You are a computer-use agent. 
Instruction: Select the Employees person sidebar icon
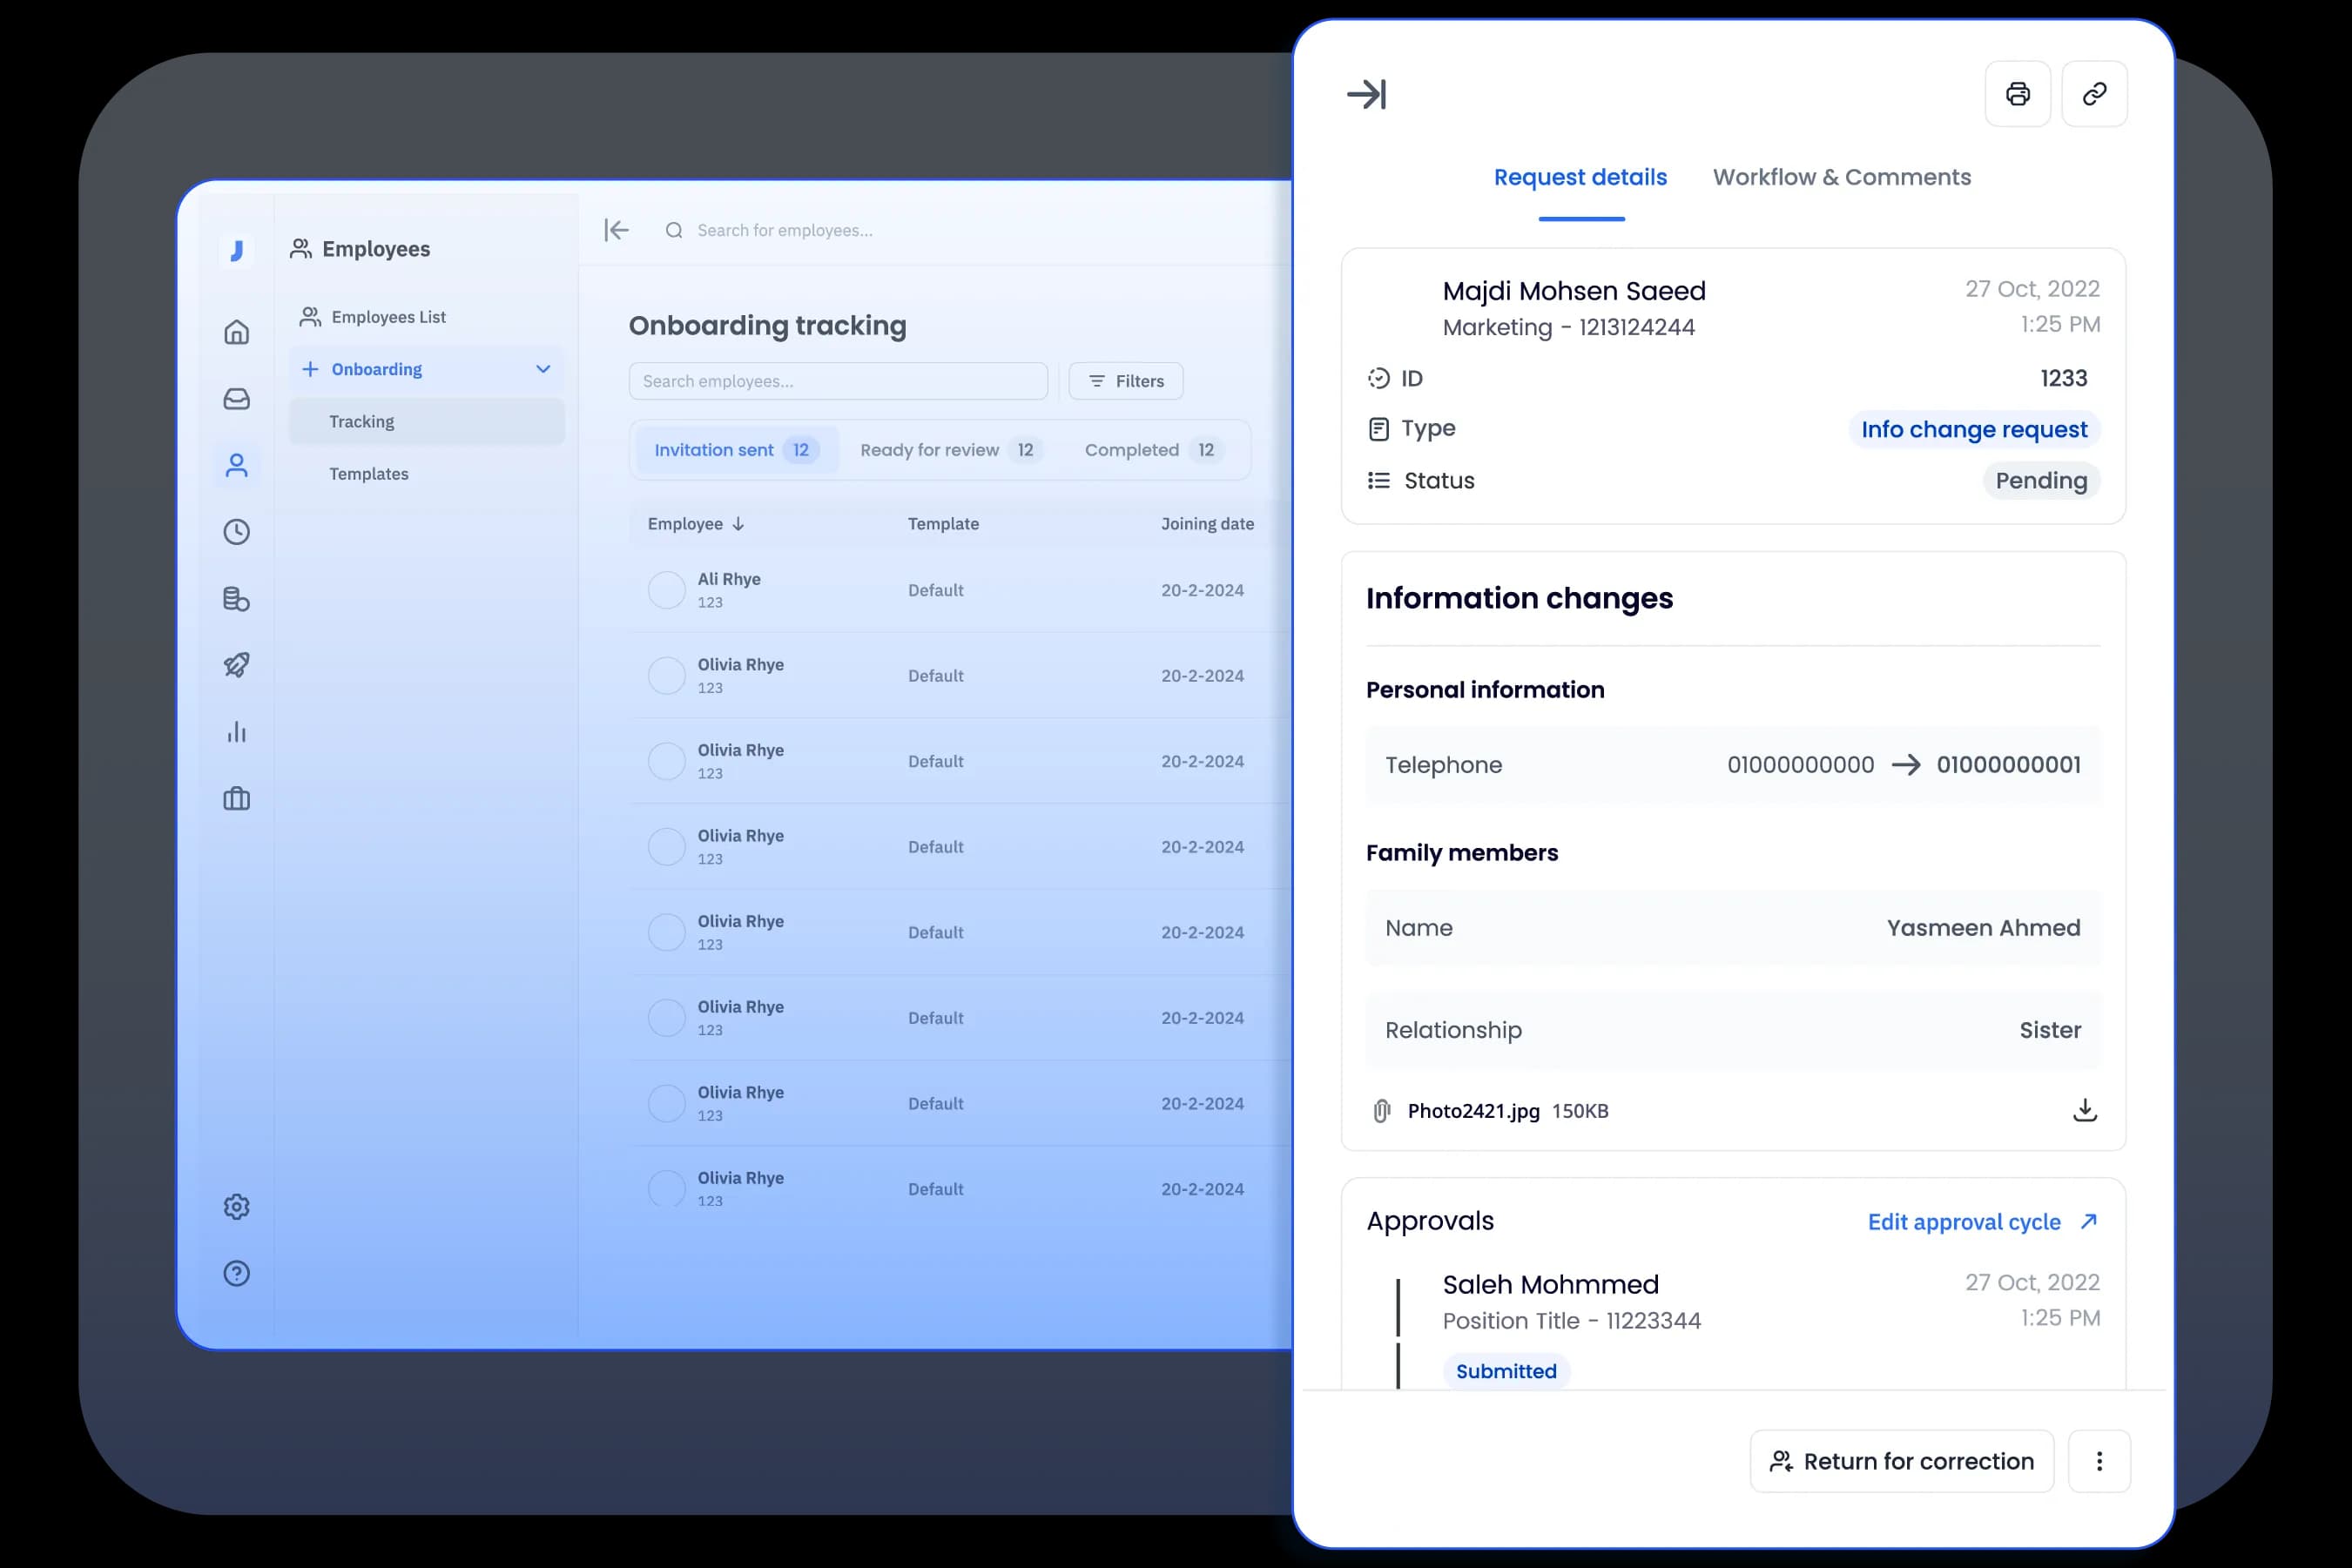click(x=236, y=465)
